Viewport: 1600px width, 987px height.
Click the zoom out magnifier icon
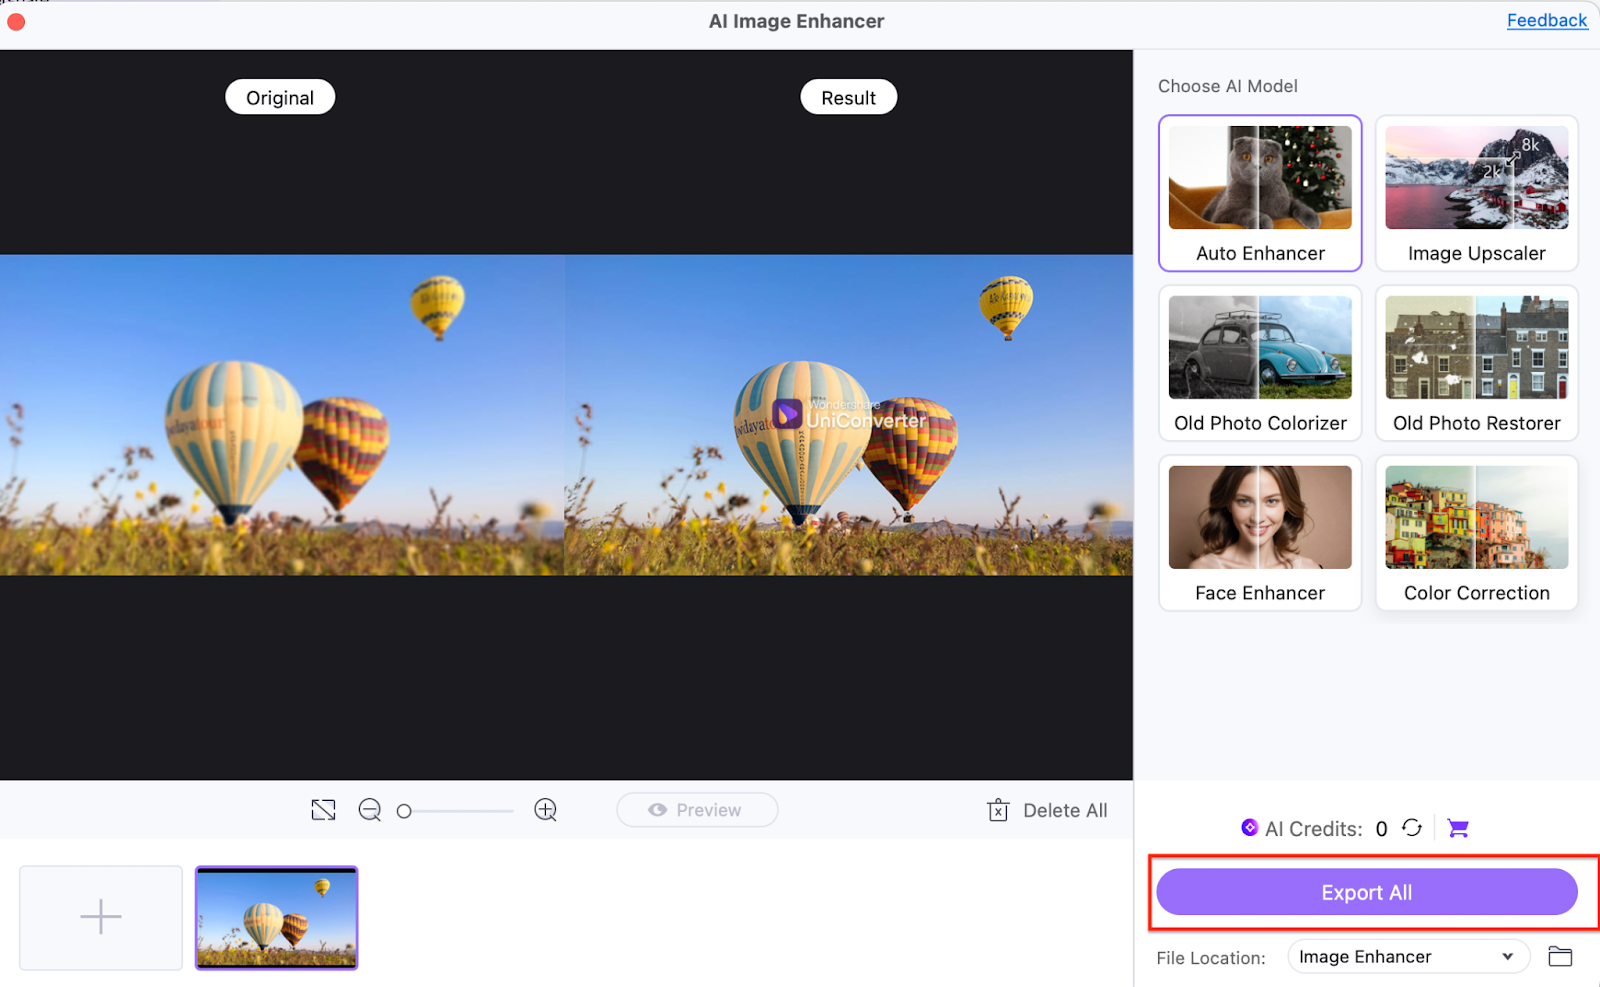click(x=370, y=810)
